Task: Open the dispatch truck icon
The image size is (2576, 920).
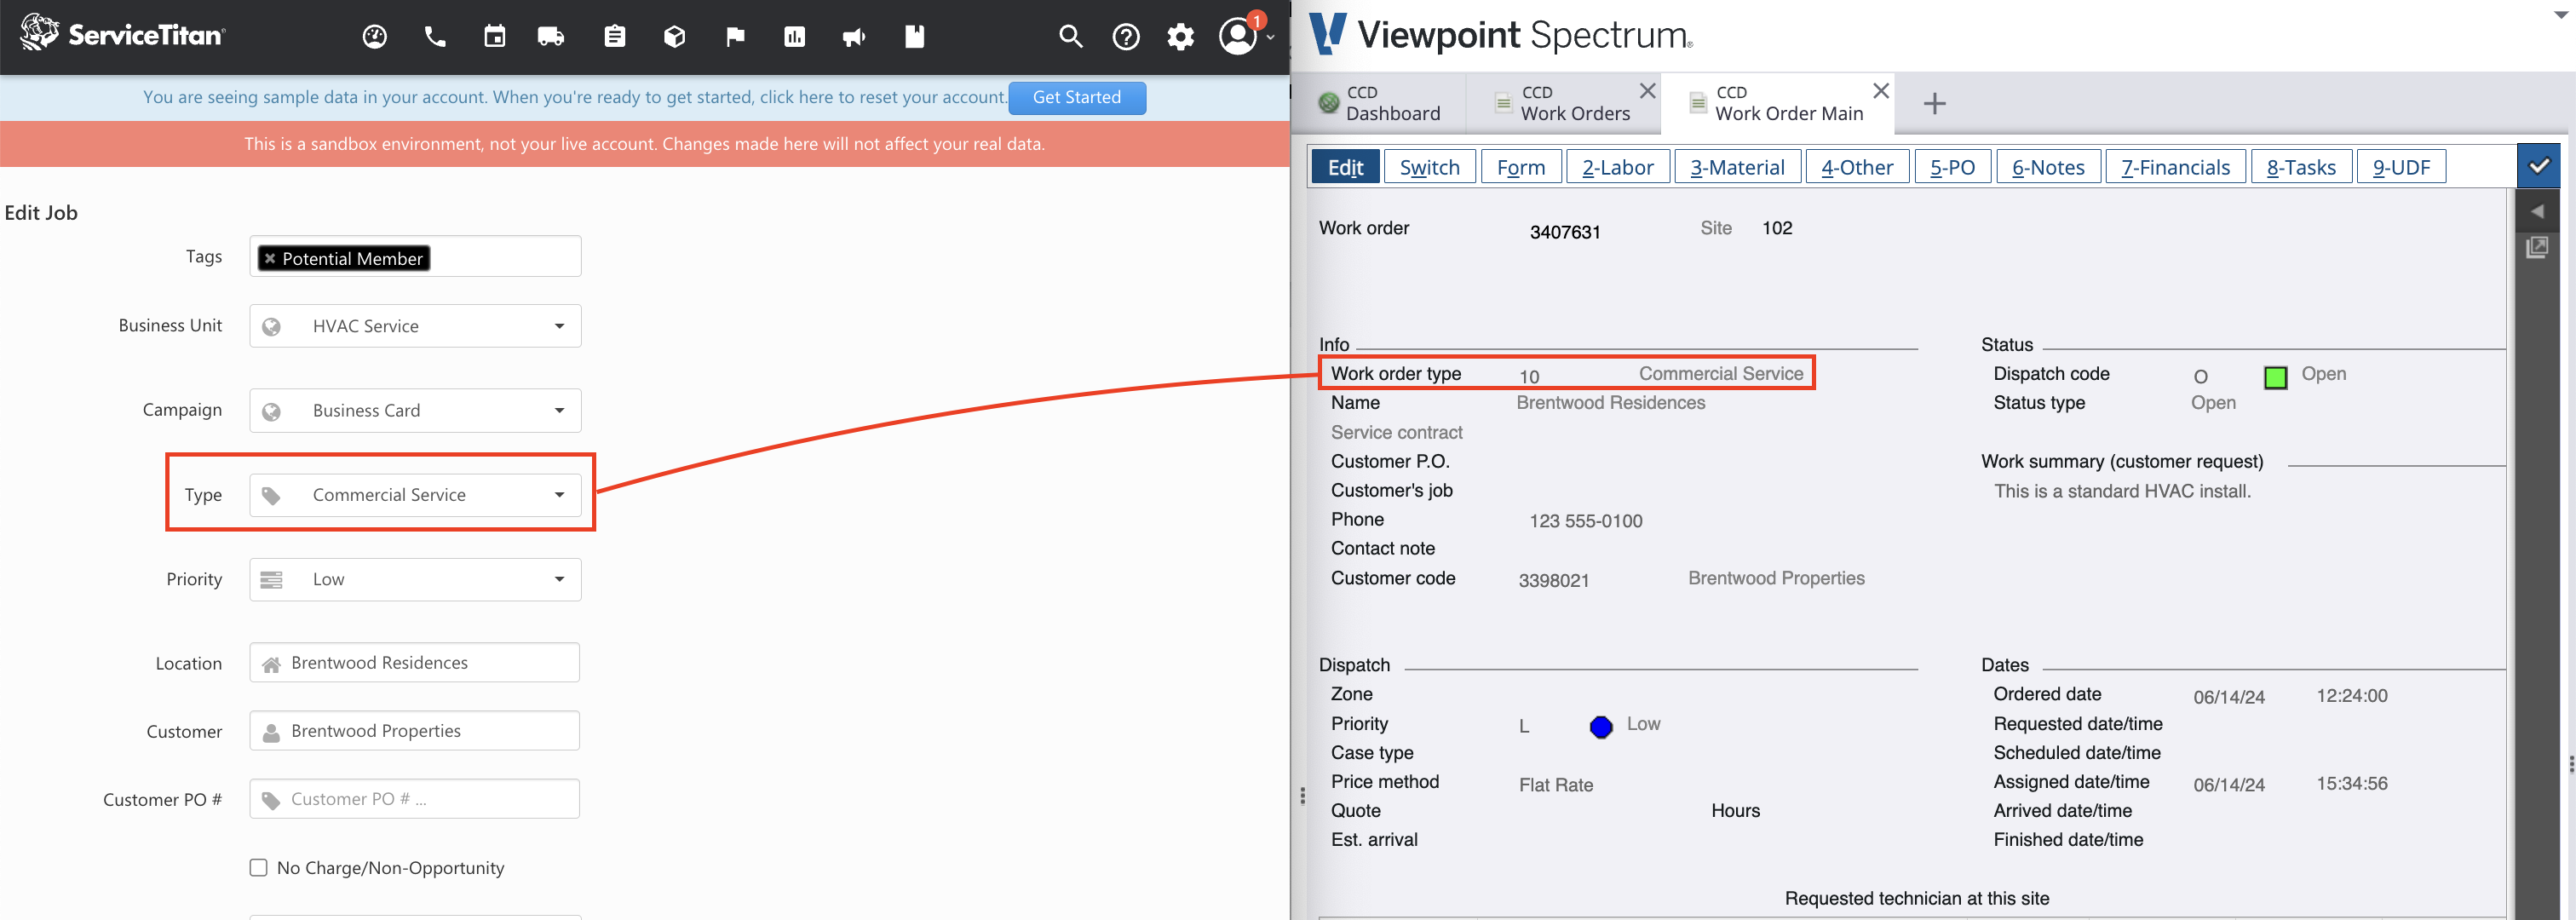Action: [551, 37]
